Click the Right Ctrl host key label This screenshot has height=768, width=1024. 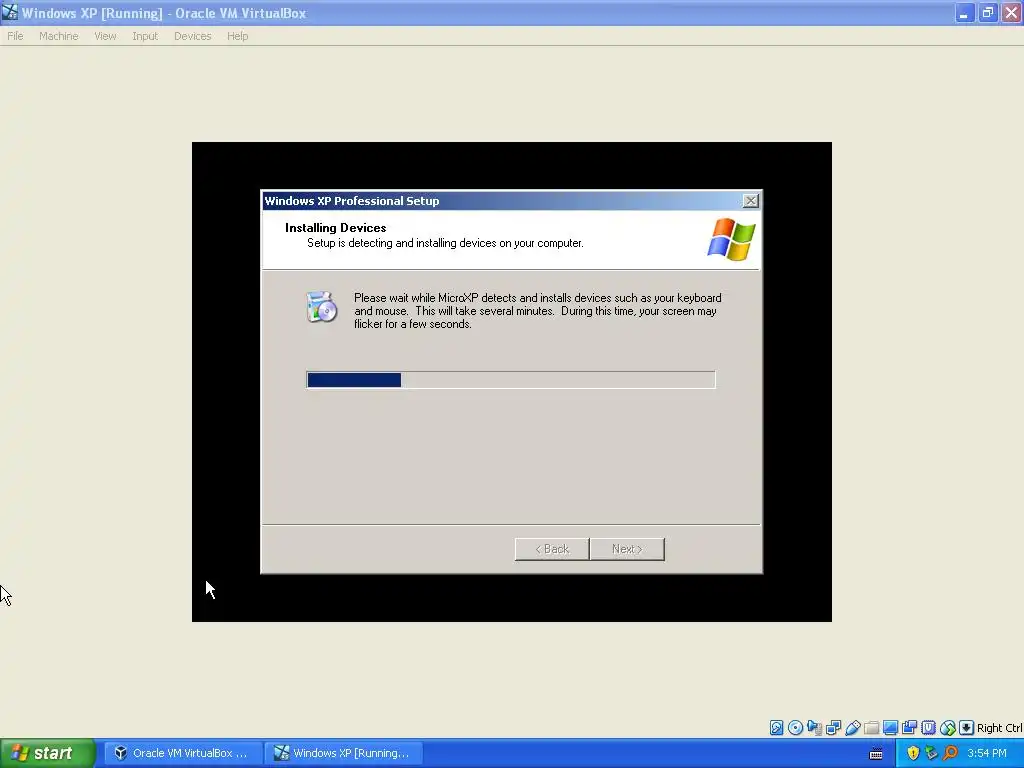tap(999, 728)
